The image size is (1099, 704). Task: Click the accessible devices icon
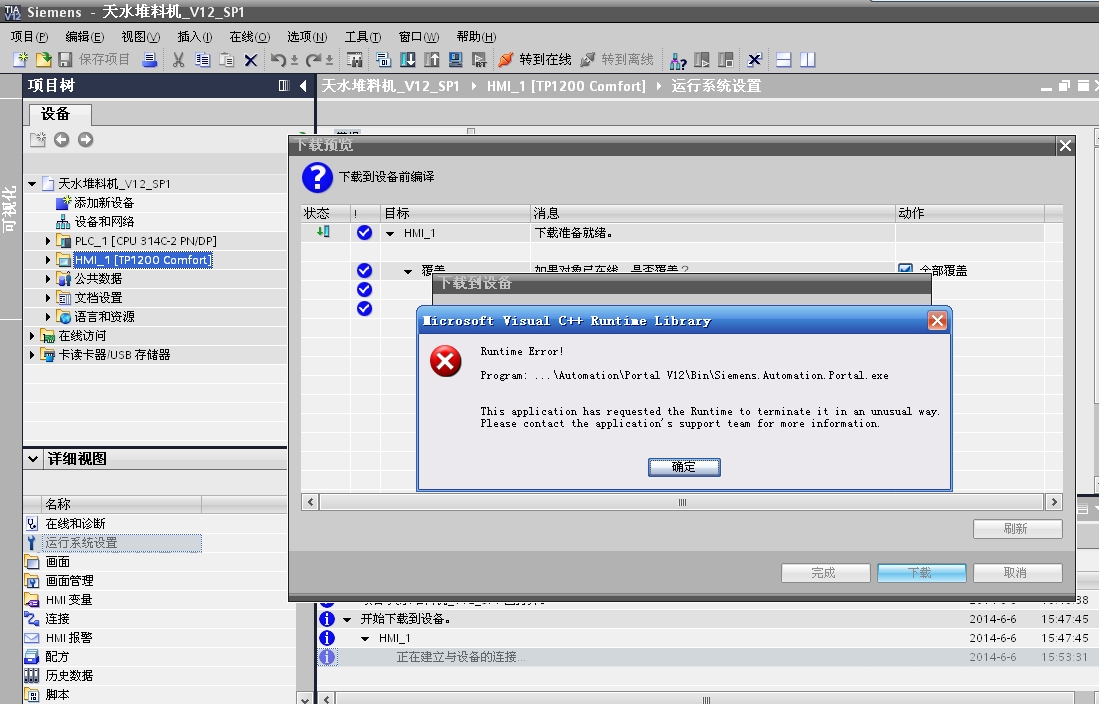tap(678, 60)
